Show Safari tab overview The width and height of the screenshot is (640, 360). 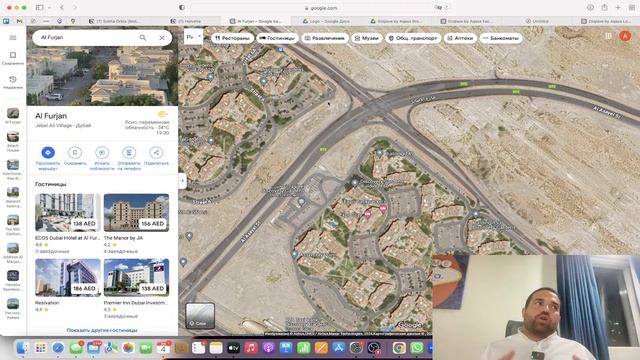(x=631, y=8)
